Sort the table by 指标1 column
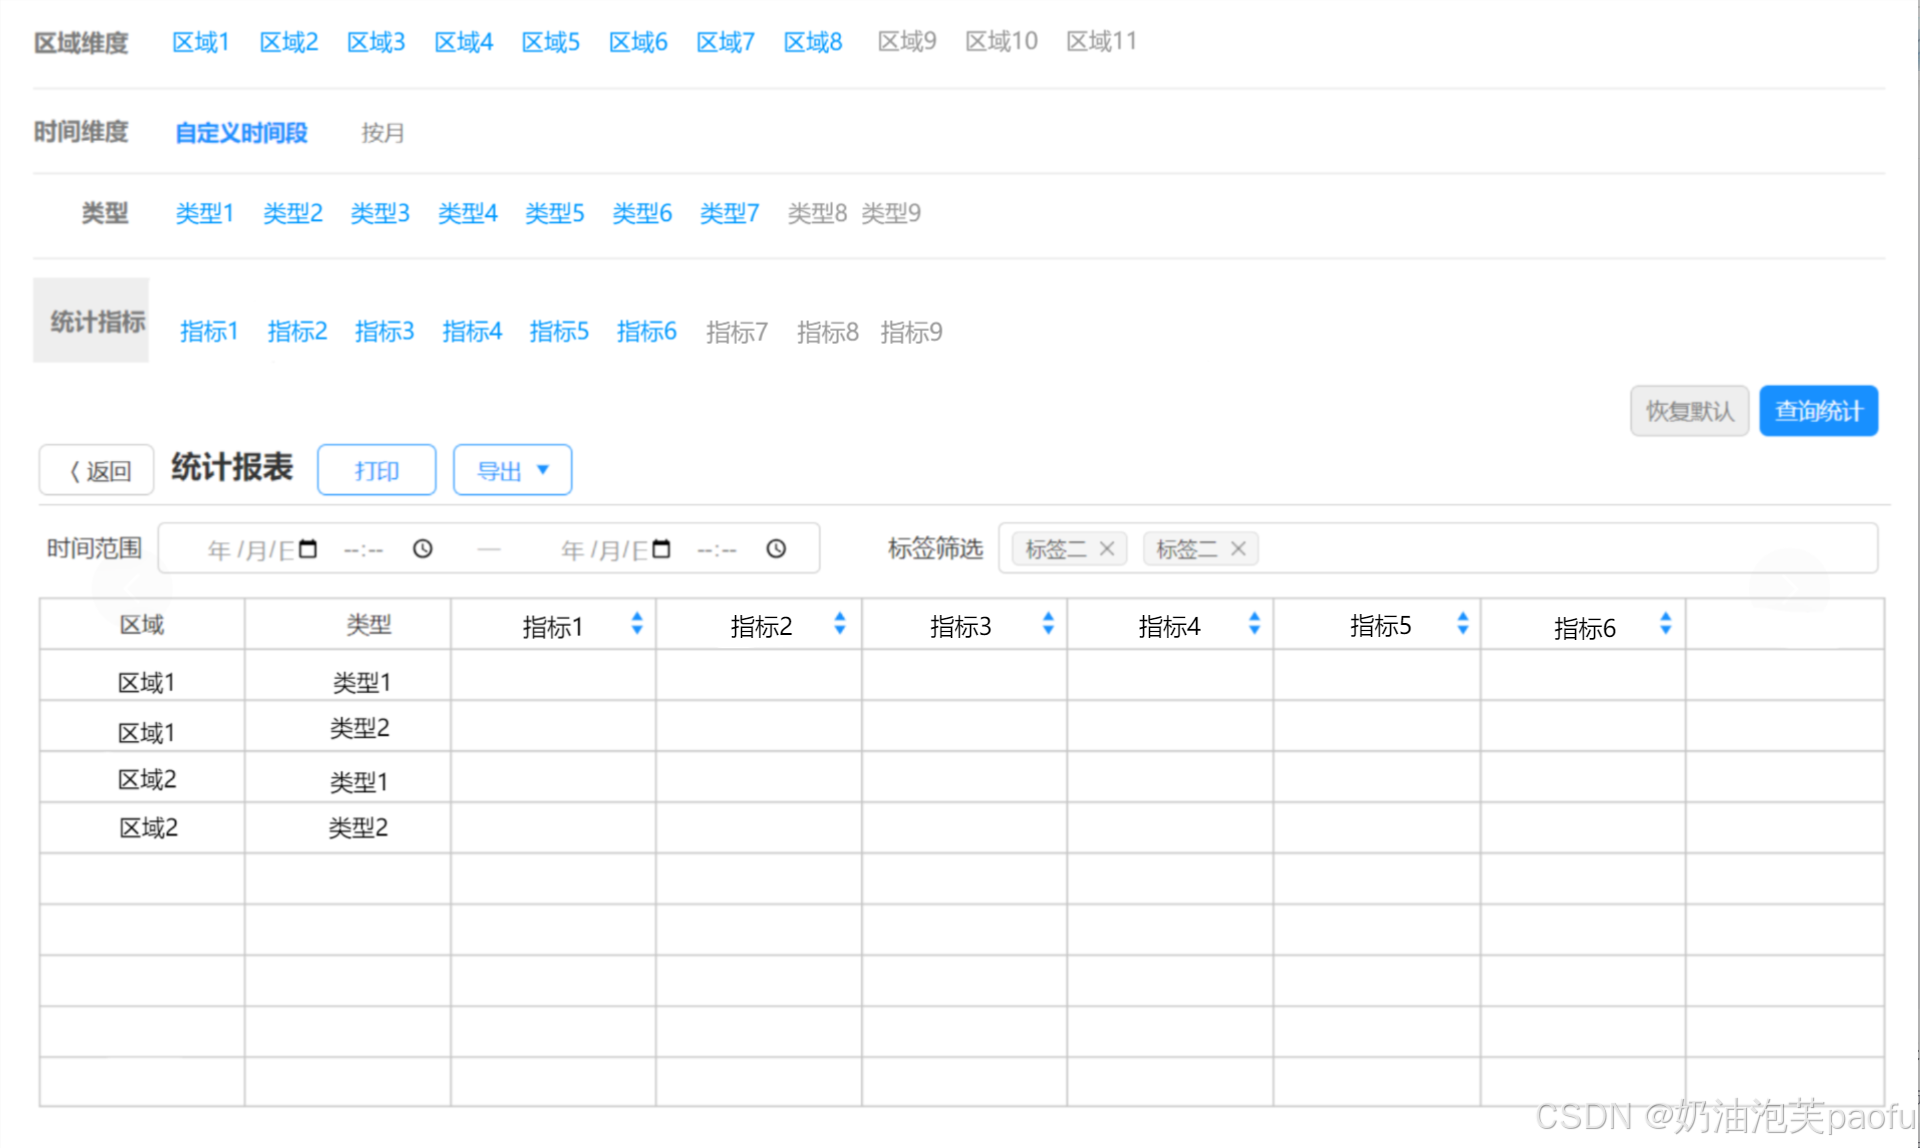This screenshot has height=1148, width=1920. pos(637,623)
